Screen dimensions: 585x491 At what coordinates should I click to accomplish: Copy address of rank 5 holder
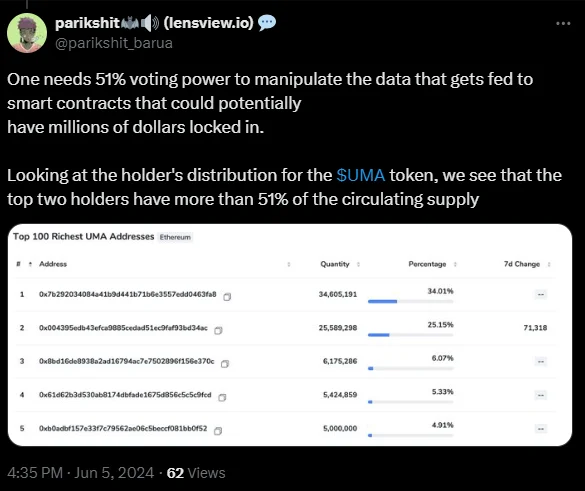(x=218, y=431)
